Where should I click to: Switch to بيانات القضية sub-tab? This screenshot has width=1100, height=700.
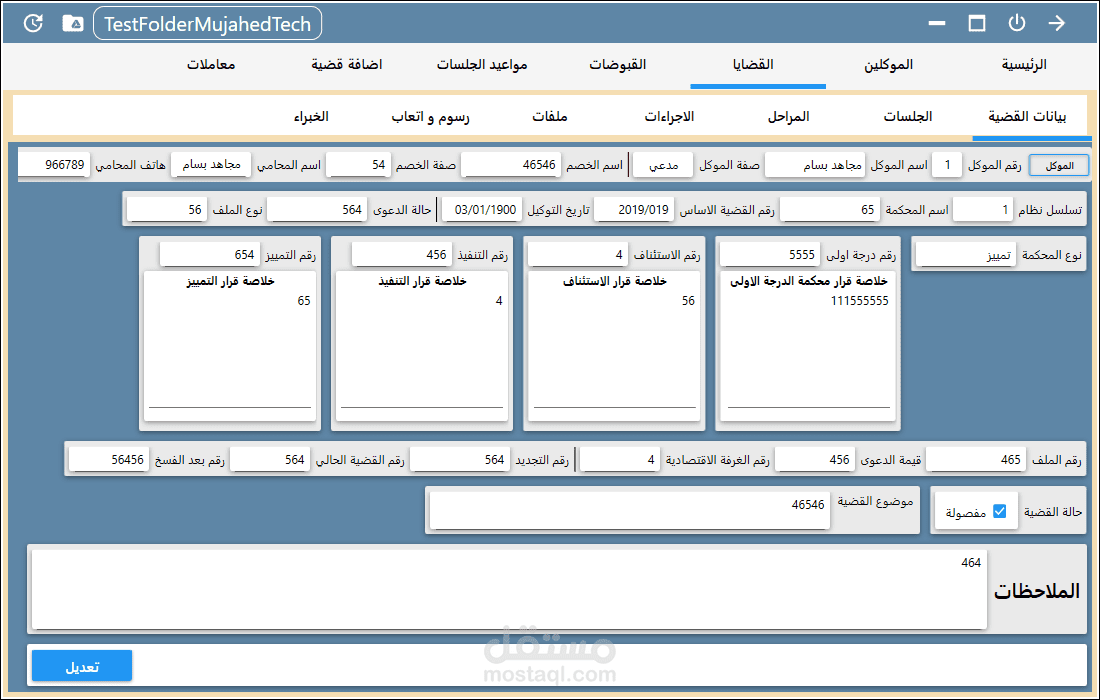pos(1027,116)
